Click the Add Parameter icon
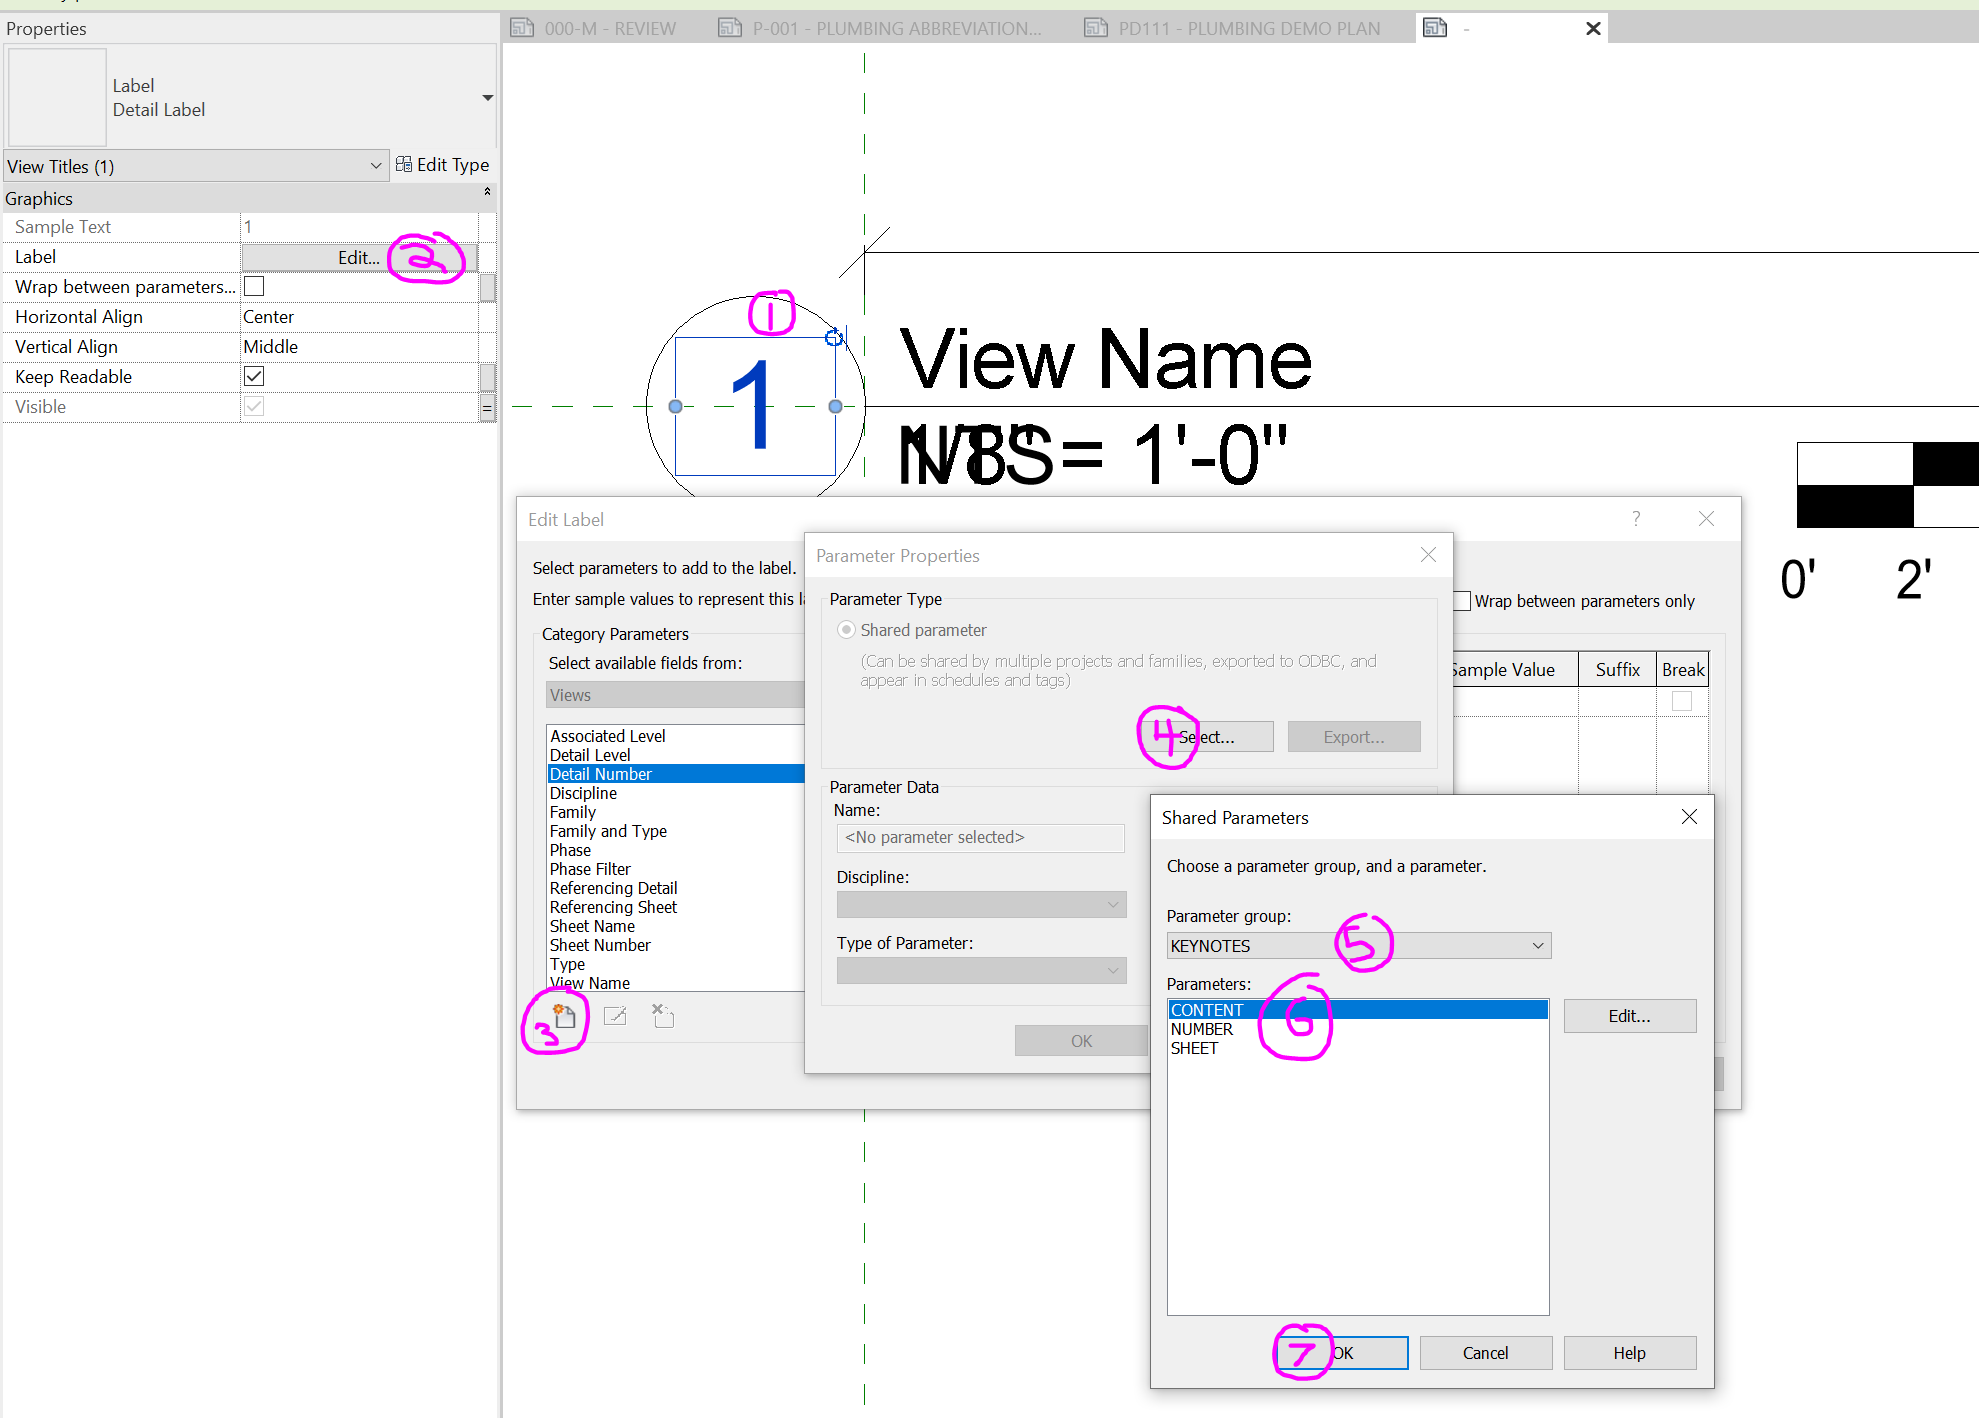The image size is (1979, 1418). 565,1017
